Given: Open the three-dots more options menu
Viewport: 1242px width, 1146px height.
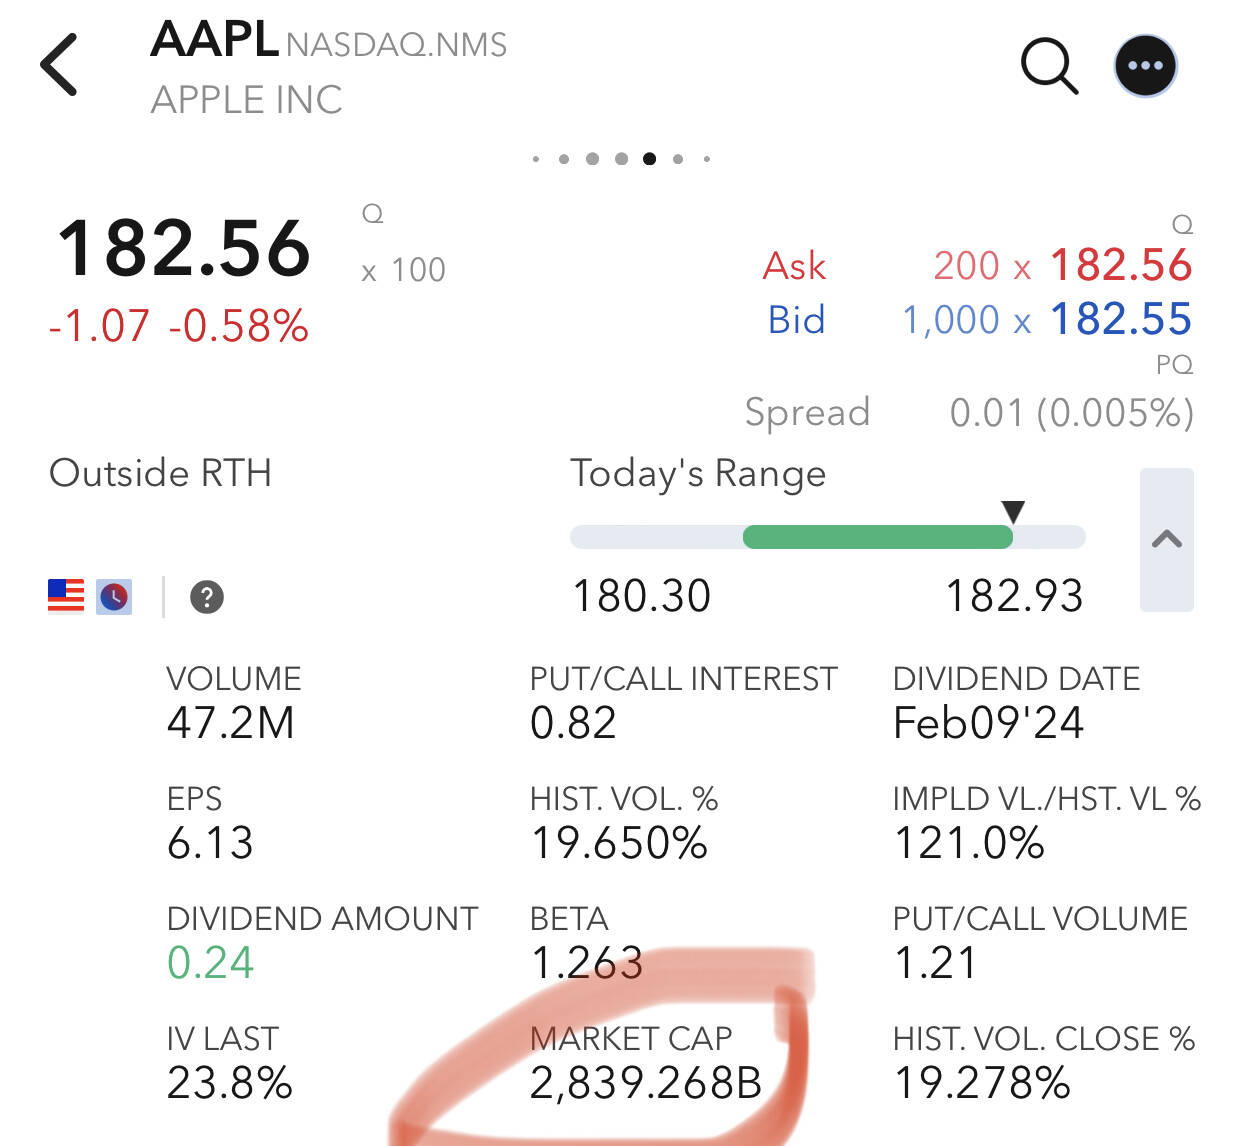Looking at the screenshot, I should [x=1145, y=66].
